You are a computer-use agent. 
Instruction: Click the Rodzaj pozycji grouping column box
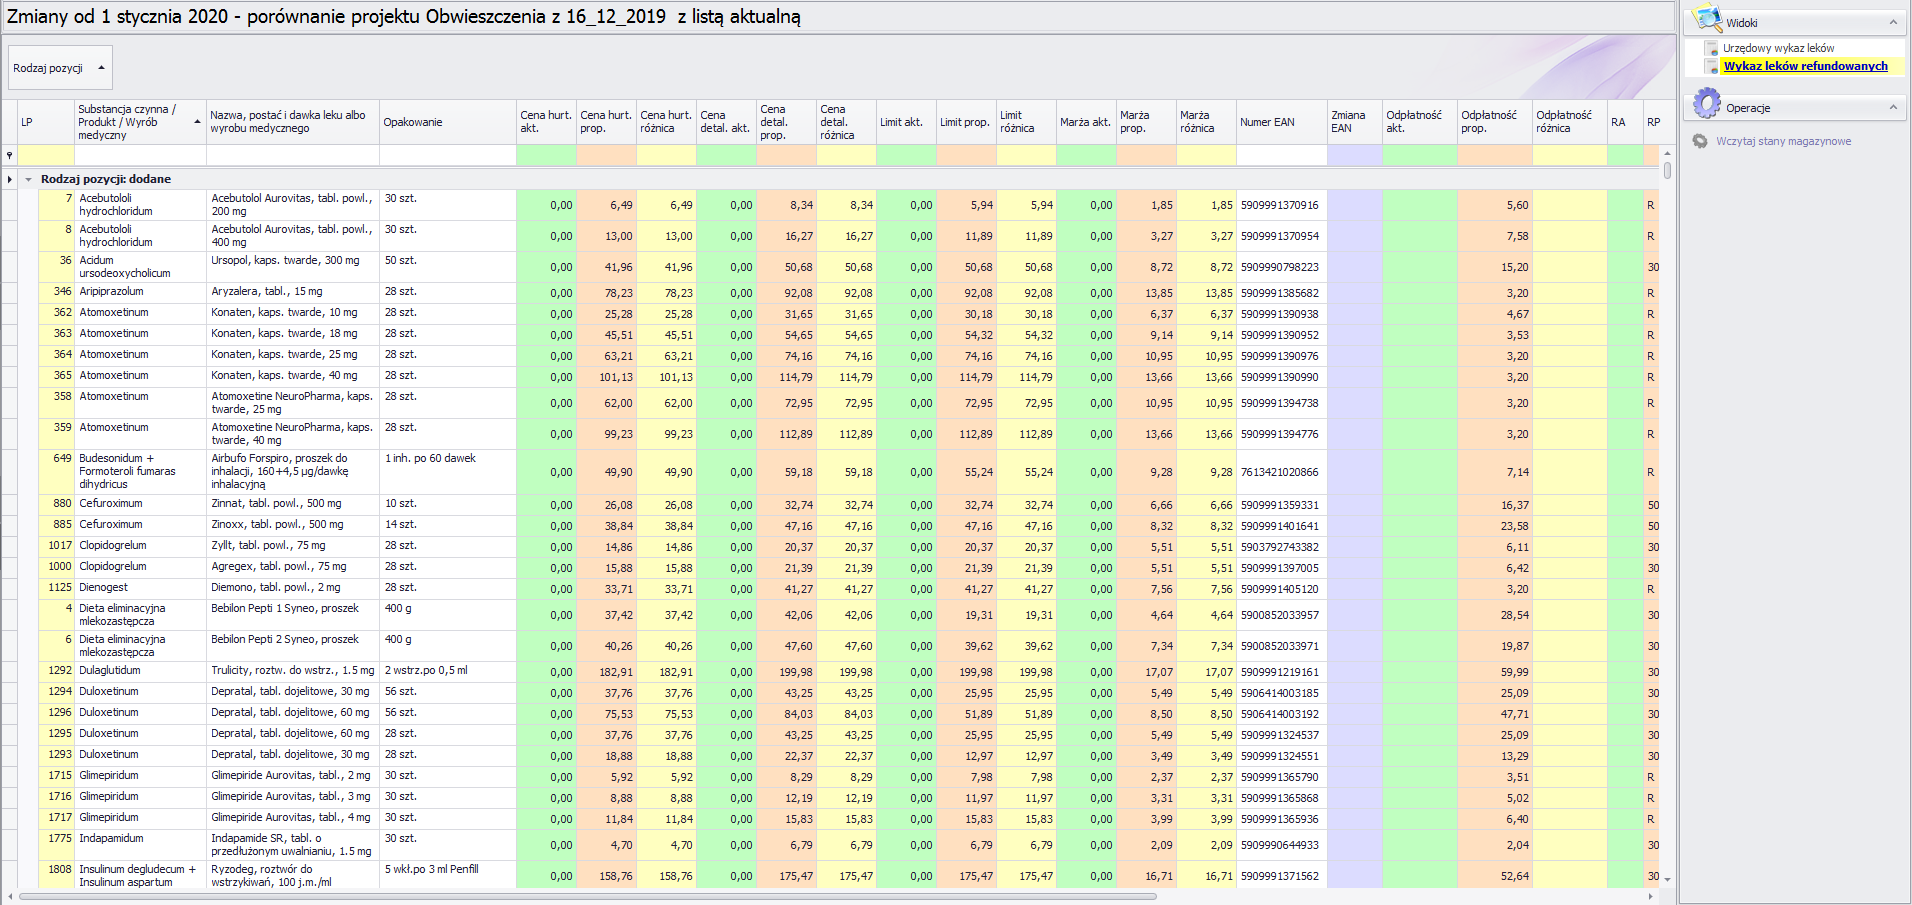59,68
